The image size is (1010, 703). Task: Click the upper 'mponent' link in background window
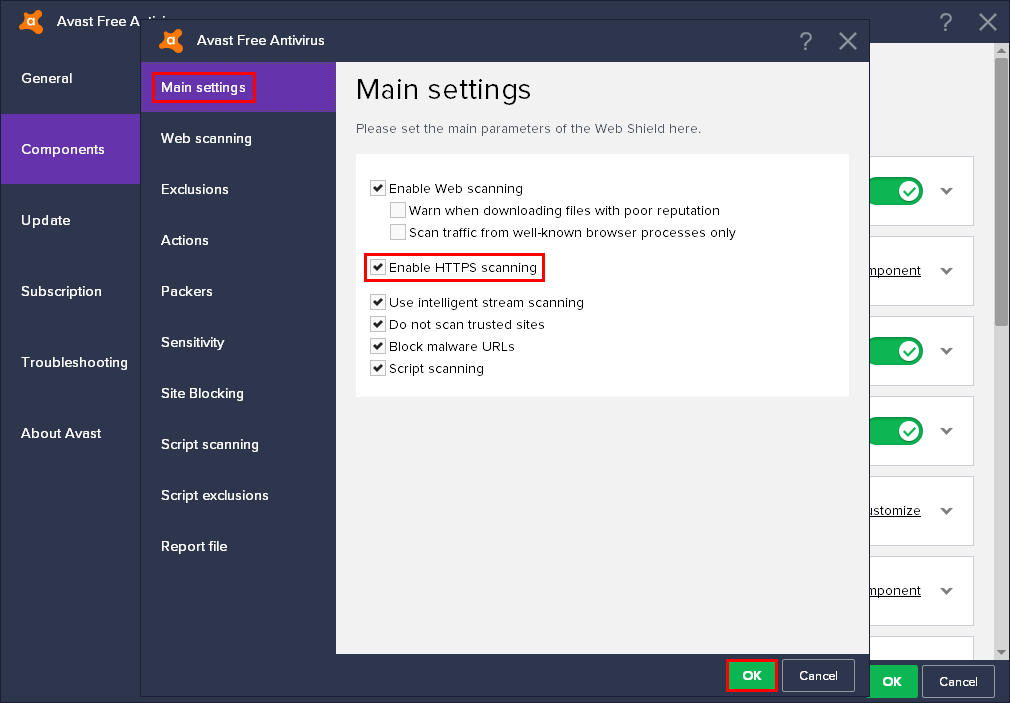coord(895,271)
